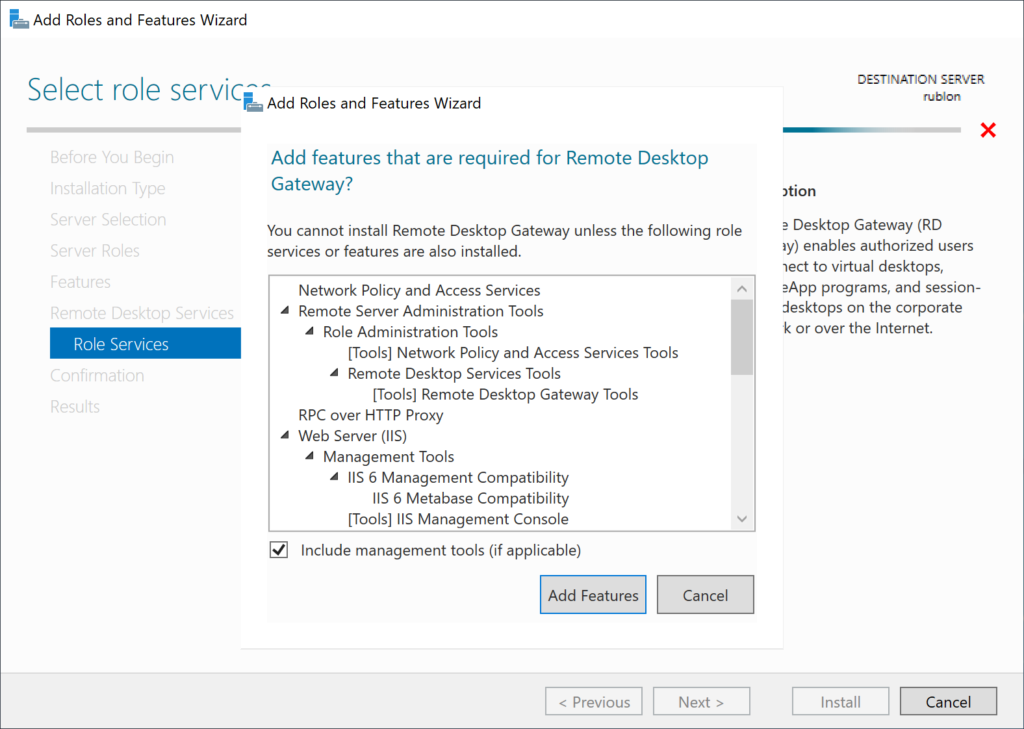The image size is (1024, 729).
Task: Click the Install button
Action: click(840, 701)
